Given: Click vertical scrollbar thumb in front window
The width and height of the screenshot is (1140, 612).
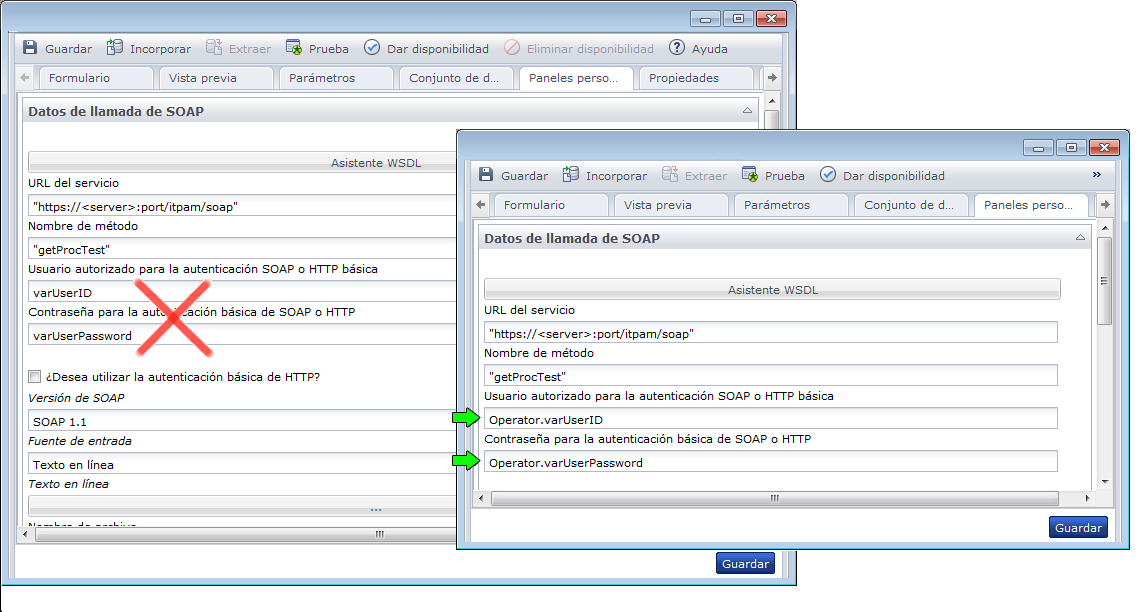Looking at the screenshot, I should pyautogui.click(x=1104, y=281).
